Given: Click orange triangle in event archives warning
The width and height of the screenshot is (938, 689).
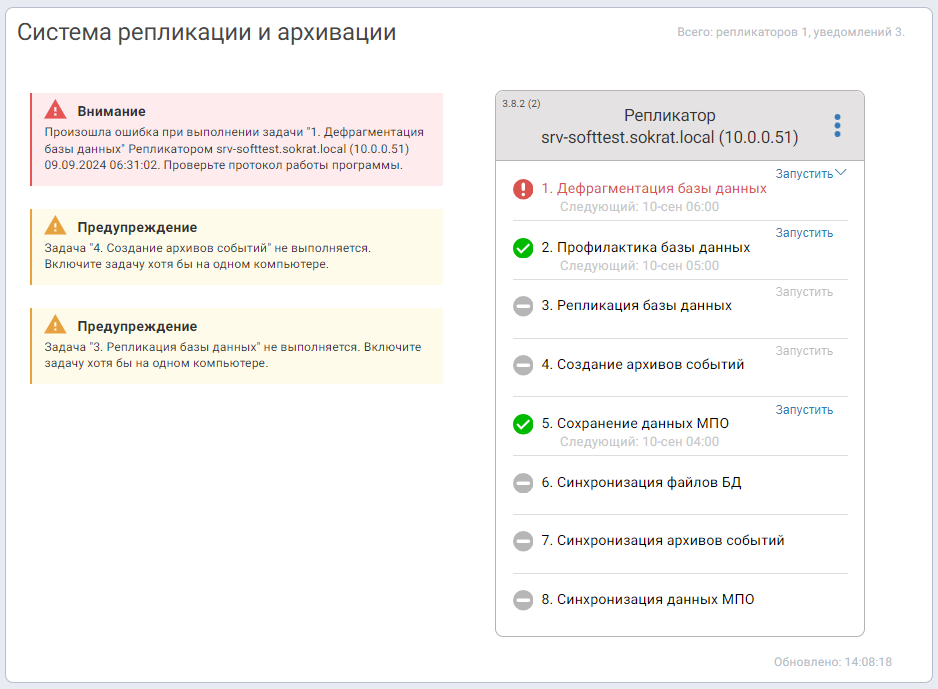Looking at the screenshot, I should (x=56, y=226).
